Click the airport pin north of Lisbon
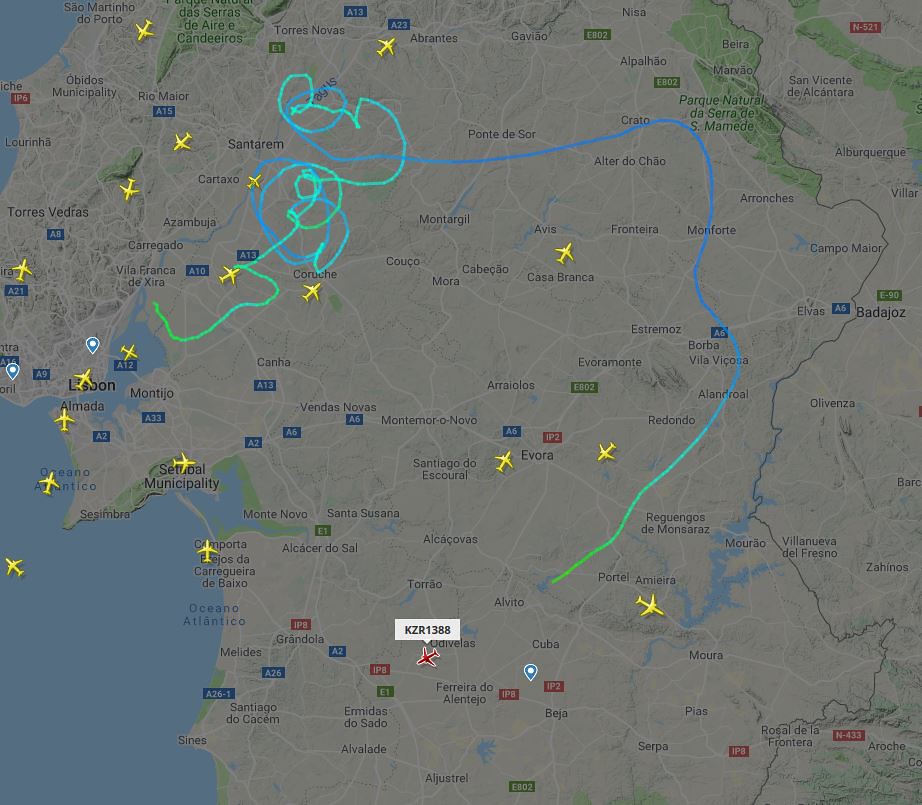922x805 pixels. [x=92, y=345]
